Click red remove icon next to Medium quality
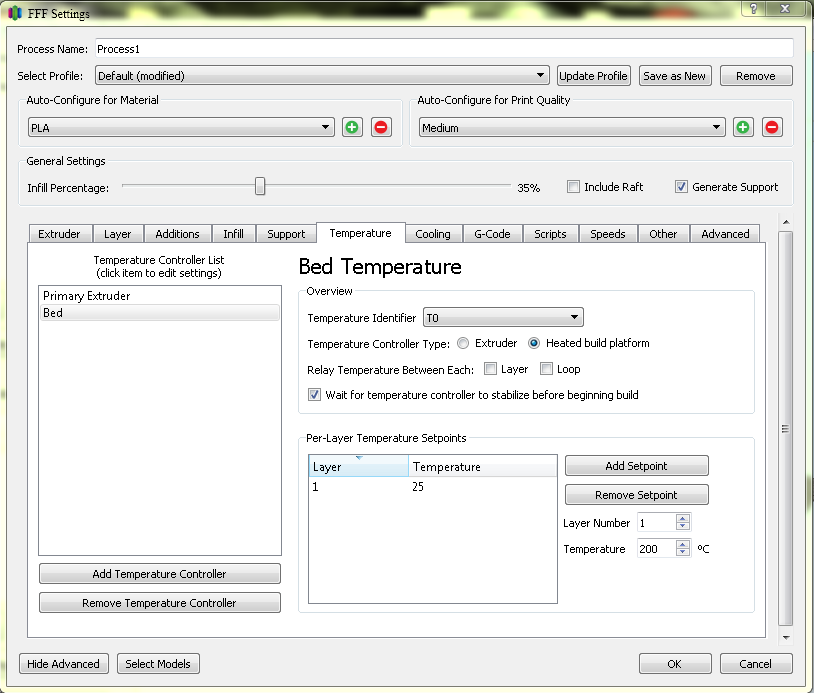This screenshot has height=693, width=814. pyautogui.click(x=772, y=127)
